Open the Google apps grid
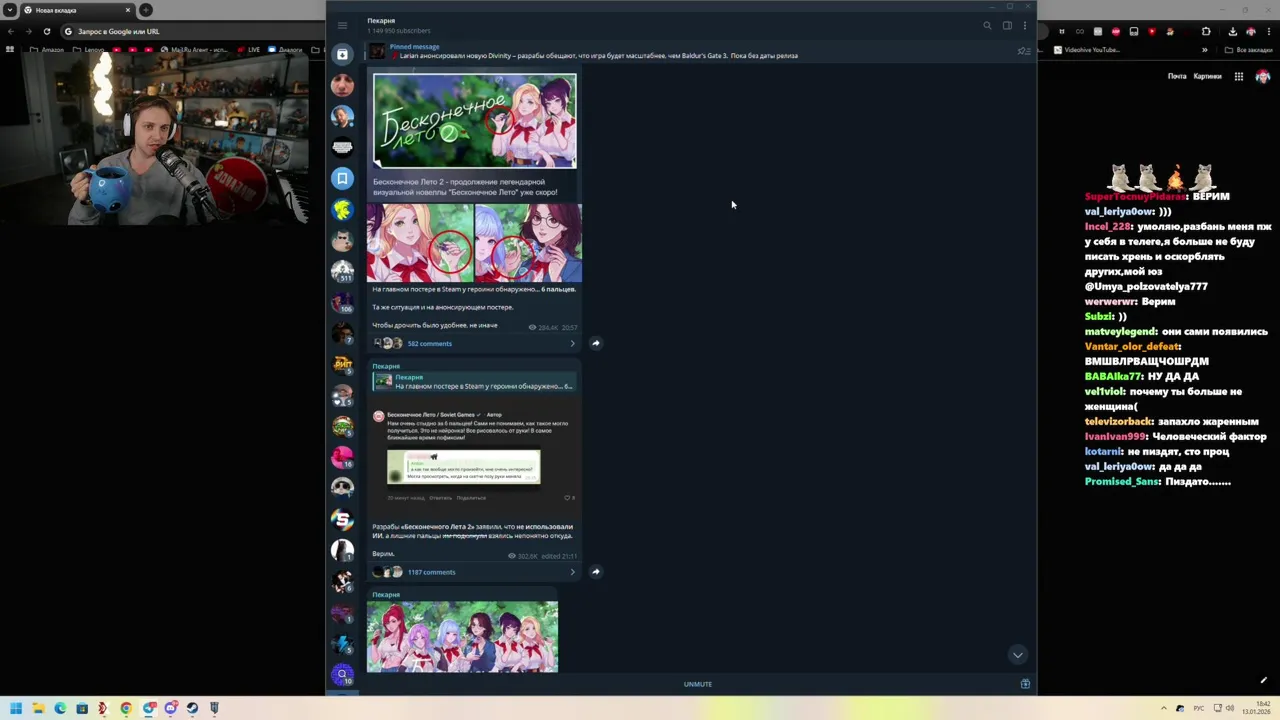The width and height of the screenshot is (1280, 720). [1238, 76]
